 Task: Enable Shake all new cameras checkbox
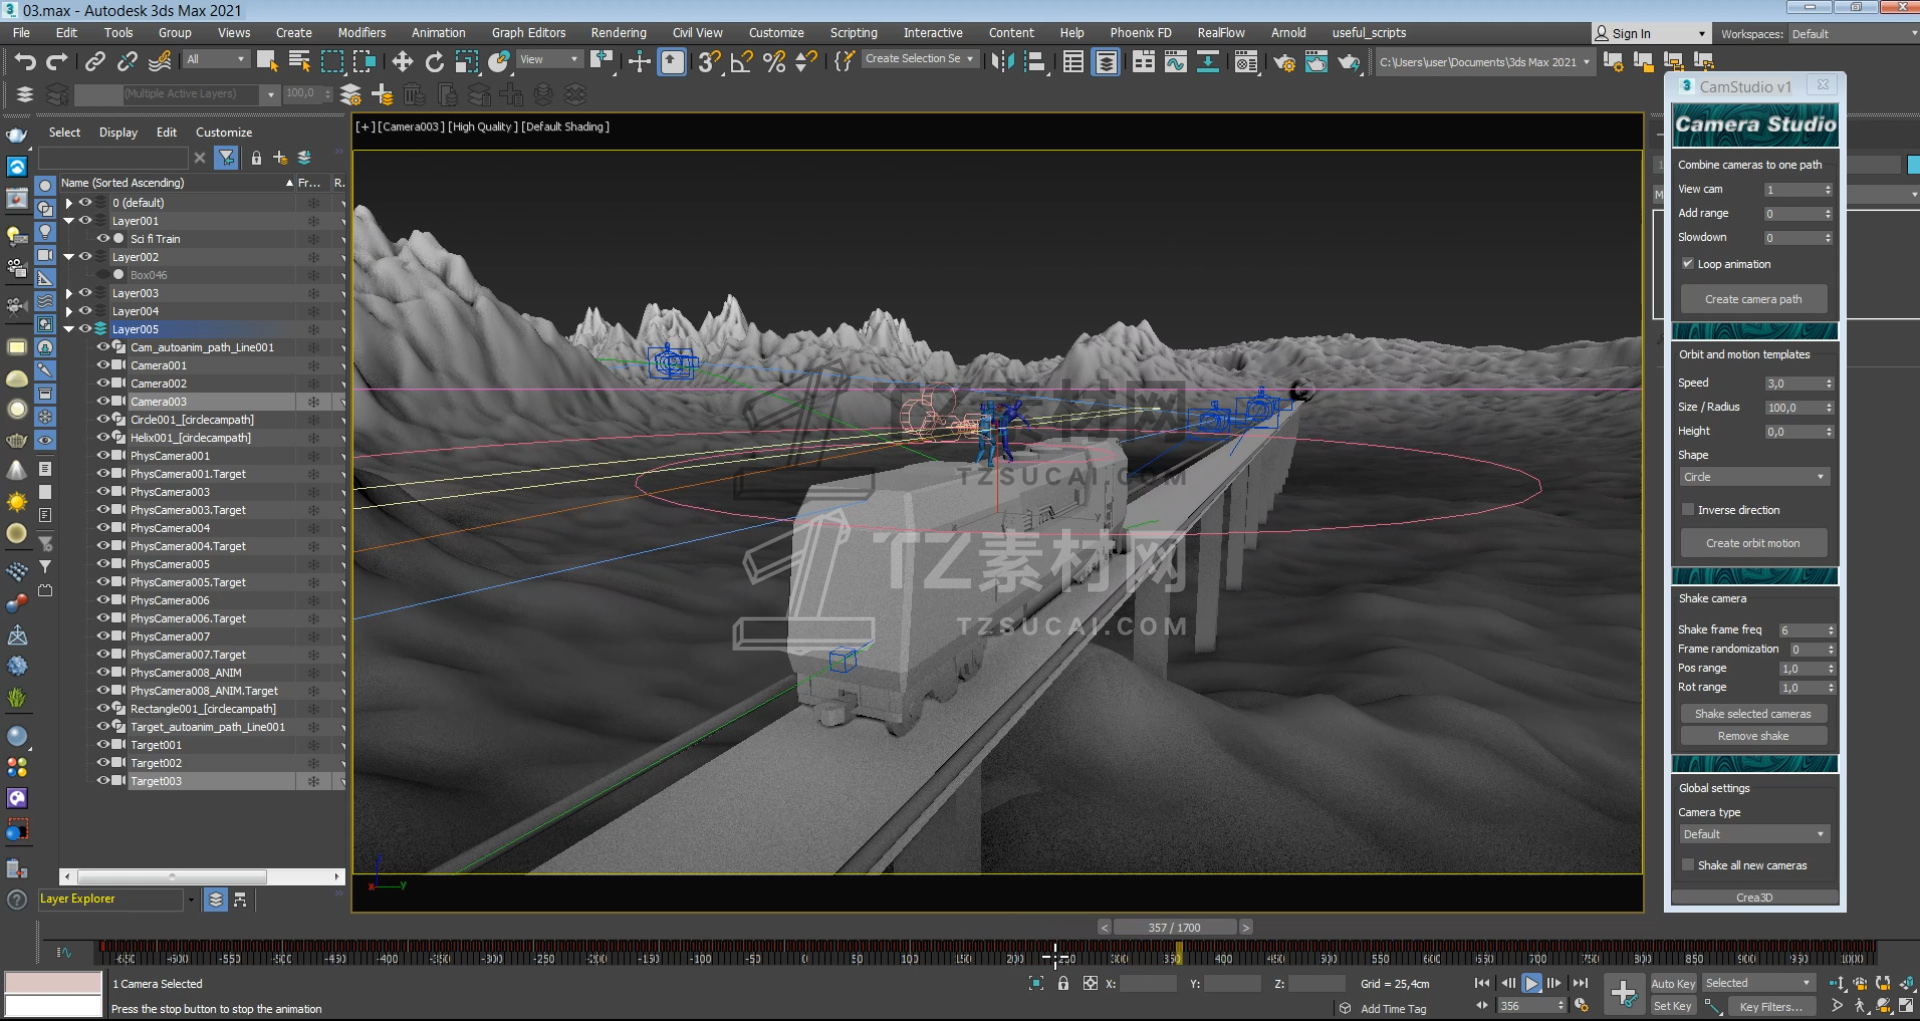click(x=1688, y=865)
